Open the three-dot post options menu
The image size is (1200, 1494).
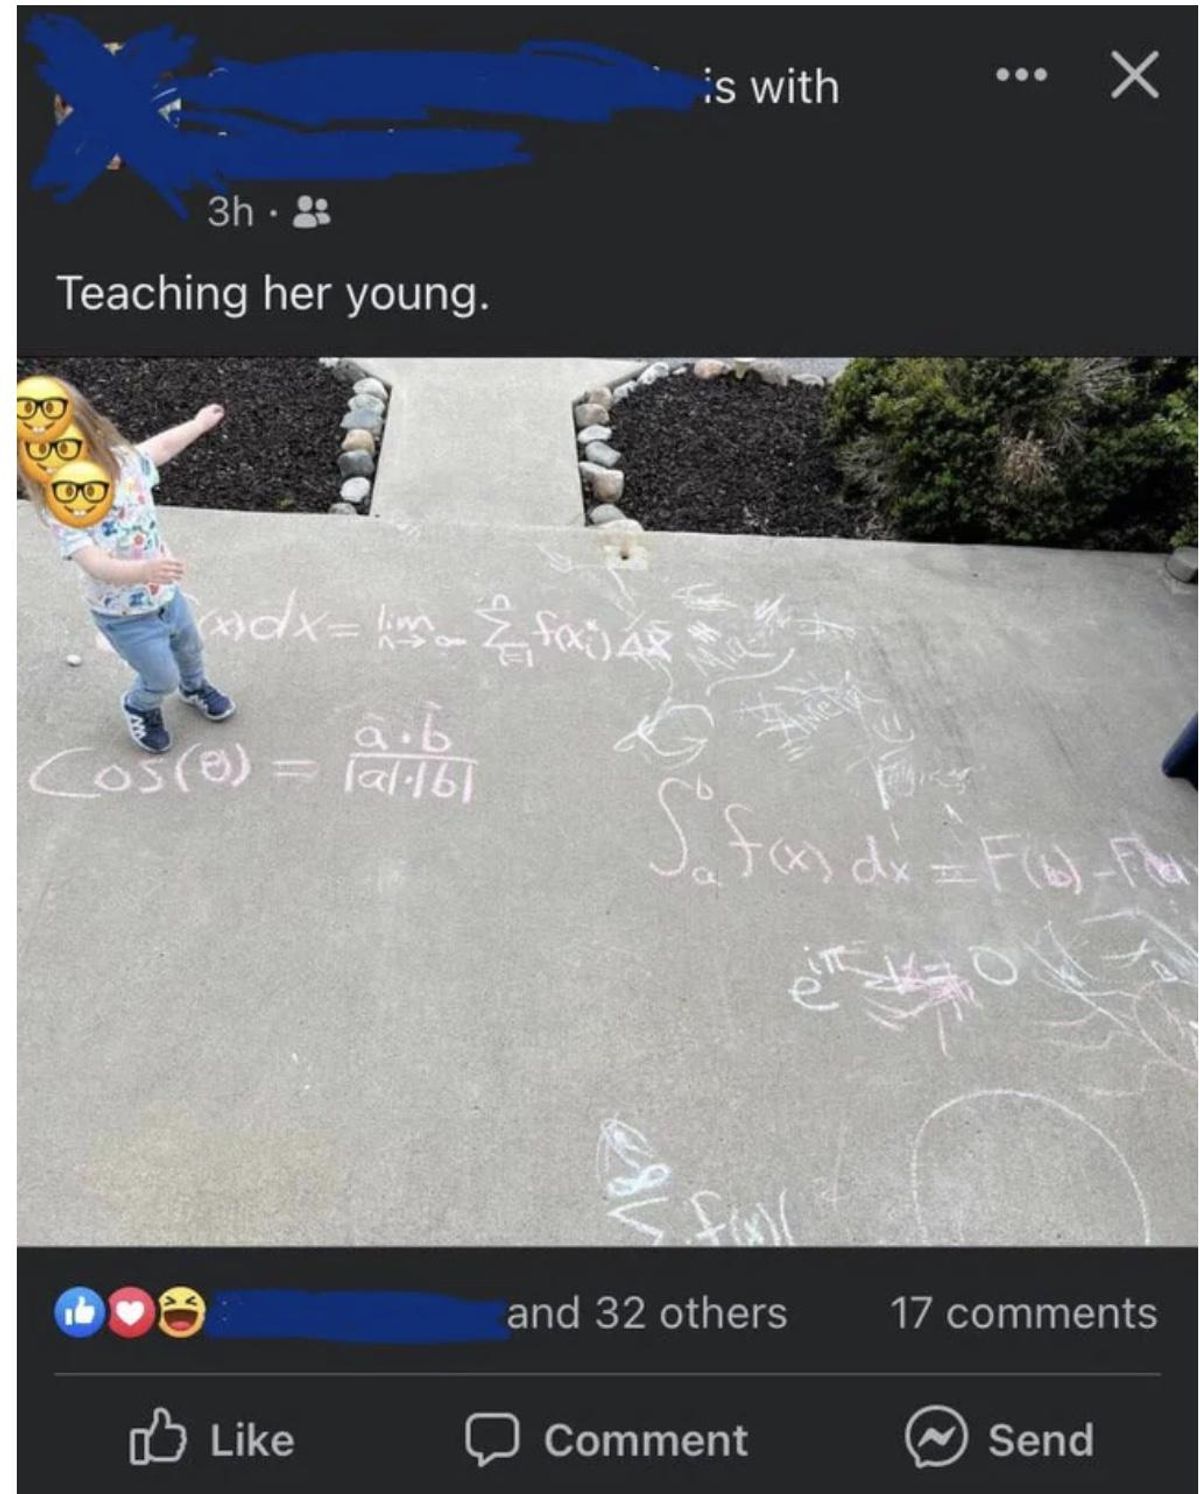1021,75
